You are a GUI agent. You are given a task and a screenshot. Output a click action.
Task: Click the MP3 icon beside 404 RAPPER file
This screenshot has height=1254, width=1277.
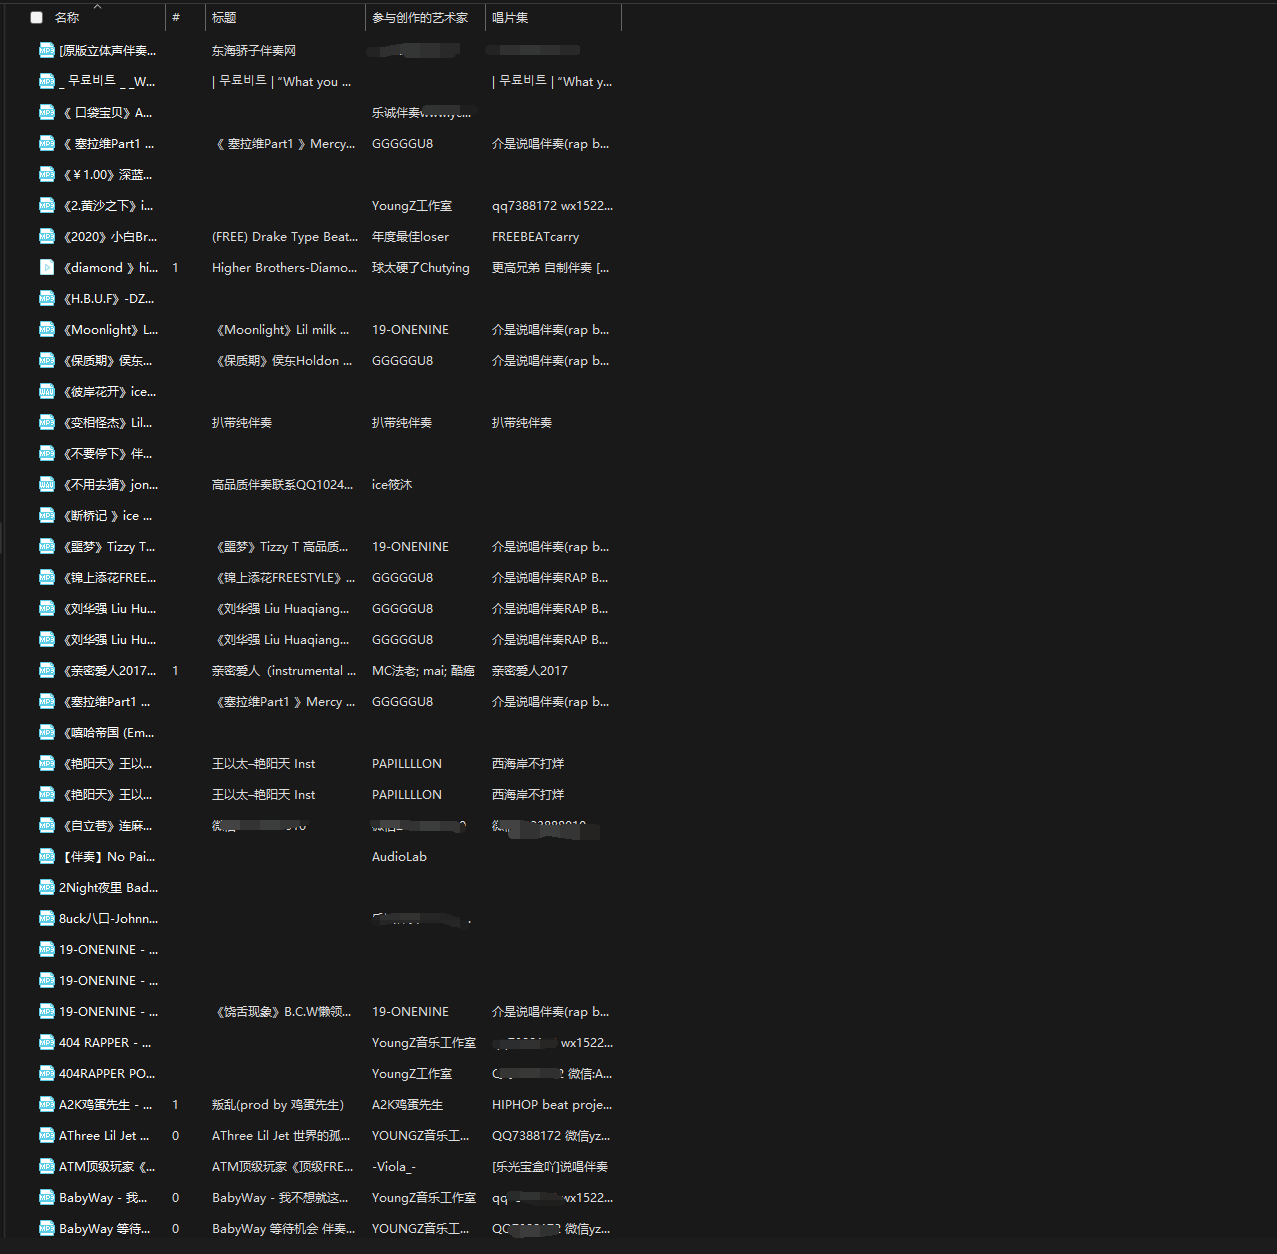(46, 1043)
